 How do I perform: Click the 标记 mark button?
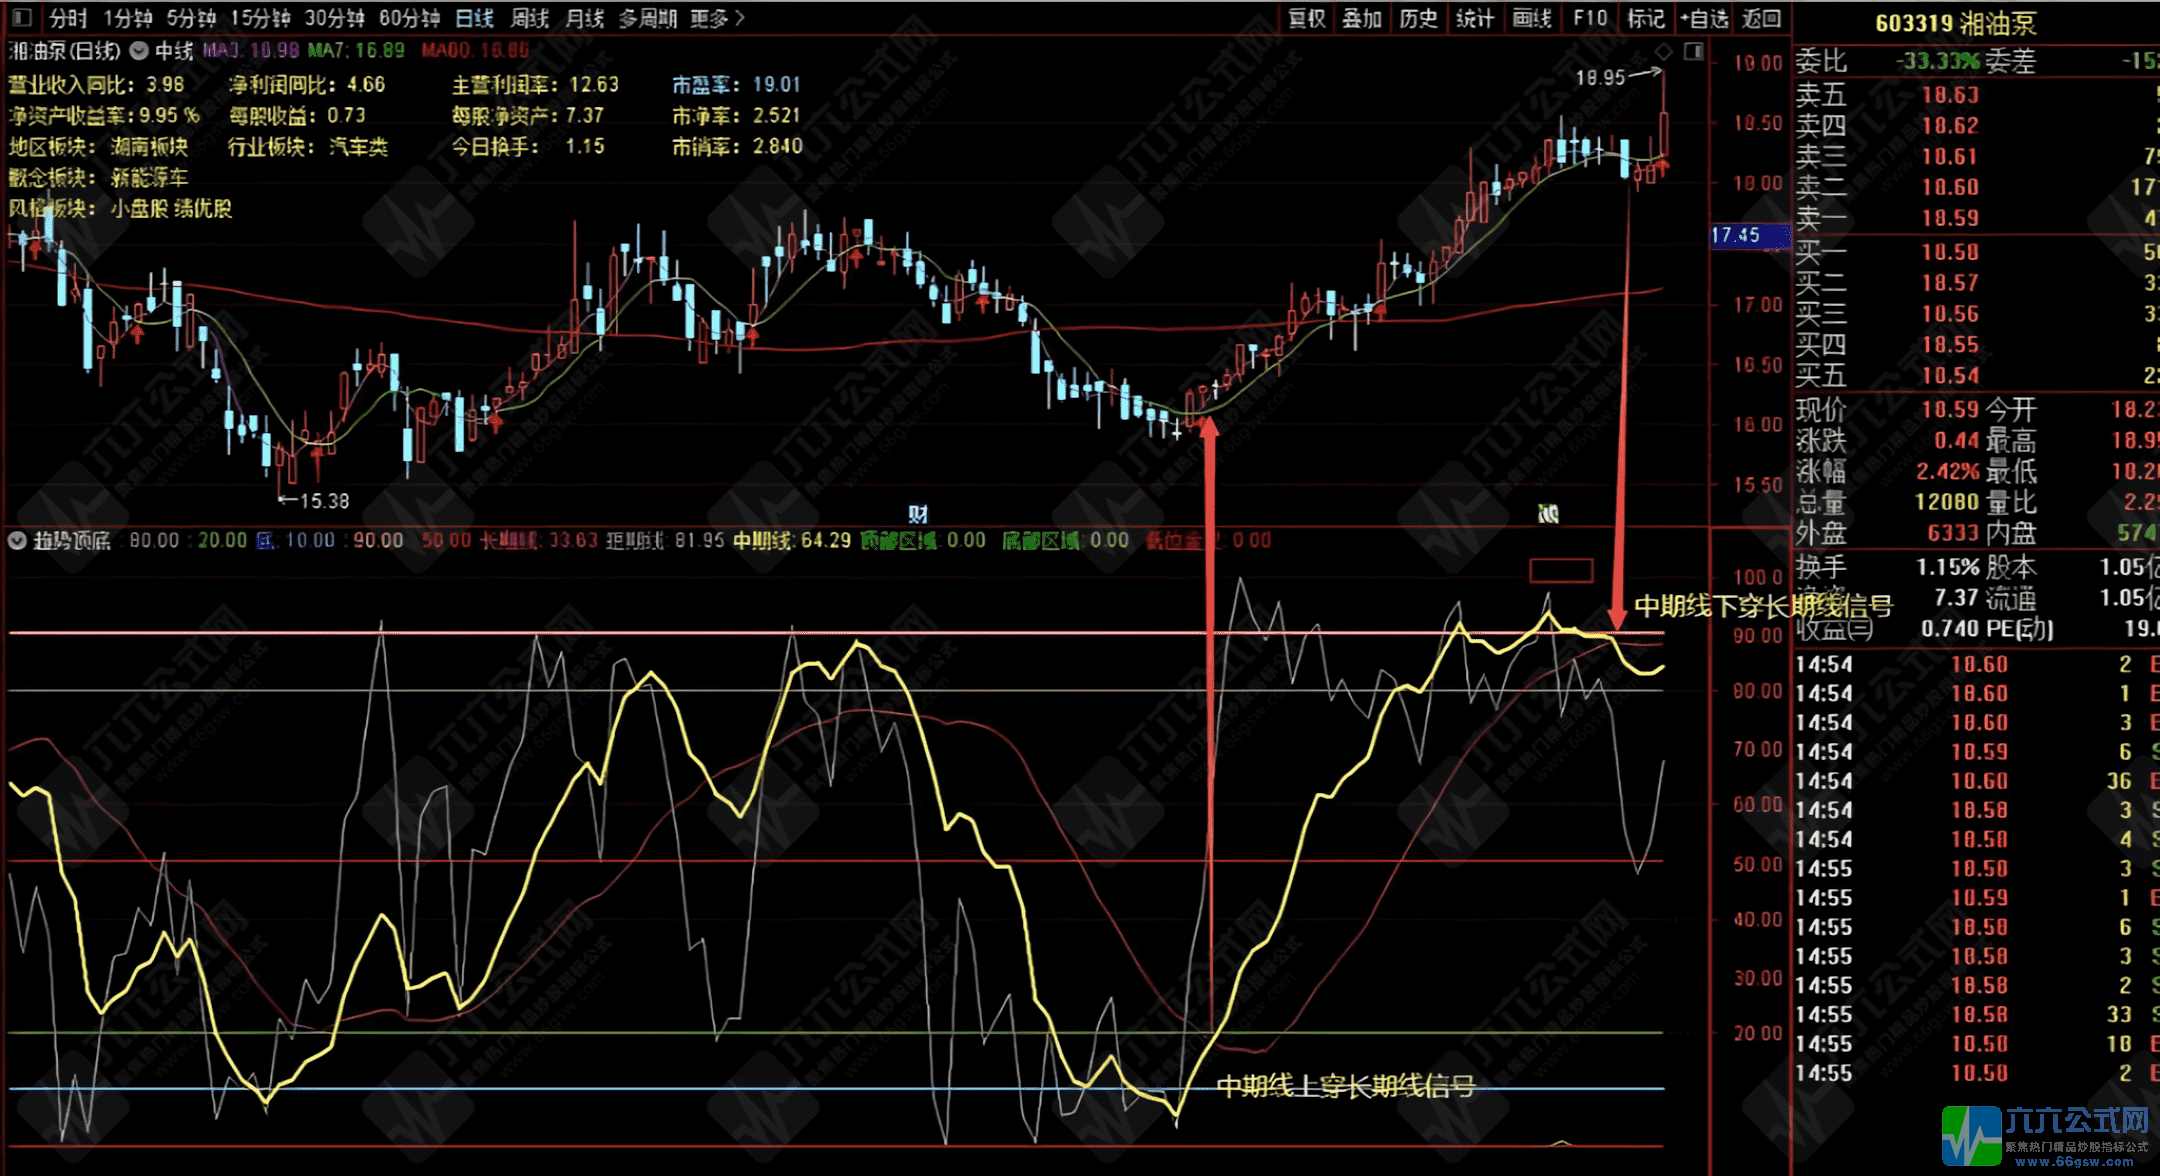tap(1646, 18)
